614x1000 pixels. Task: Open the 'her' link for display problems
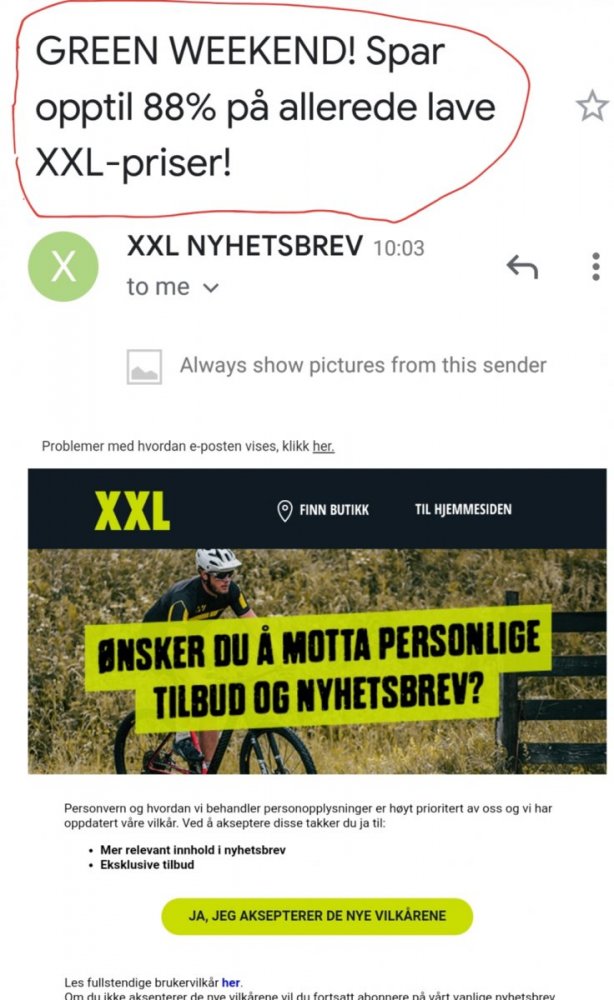click(323, 446)
